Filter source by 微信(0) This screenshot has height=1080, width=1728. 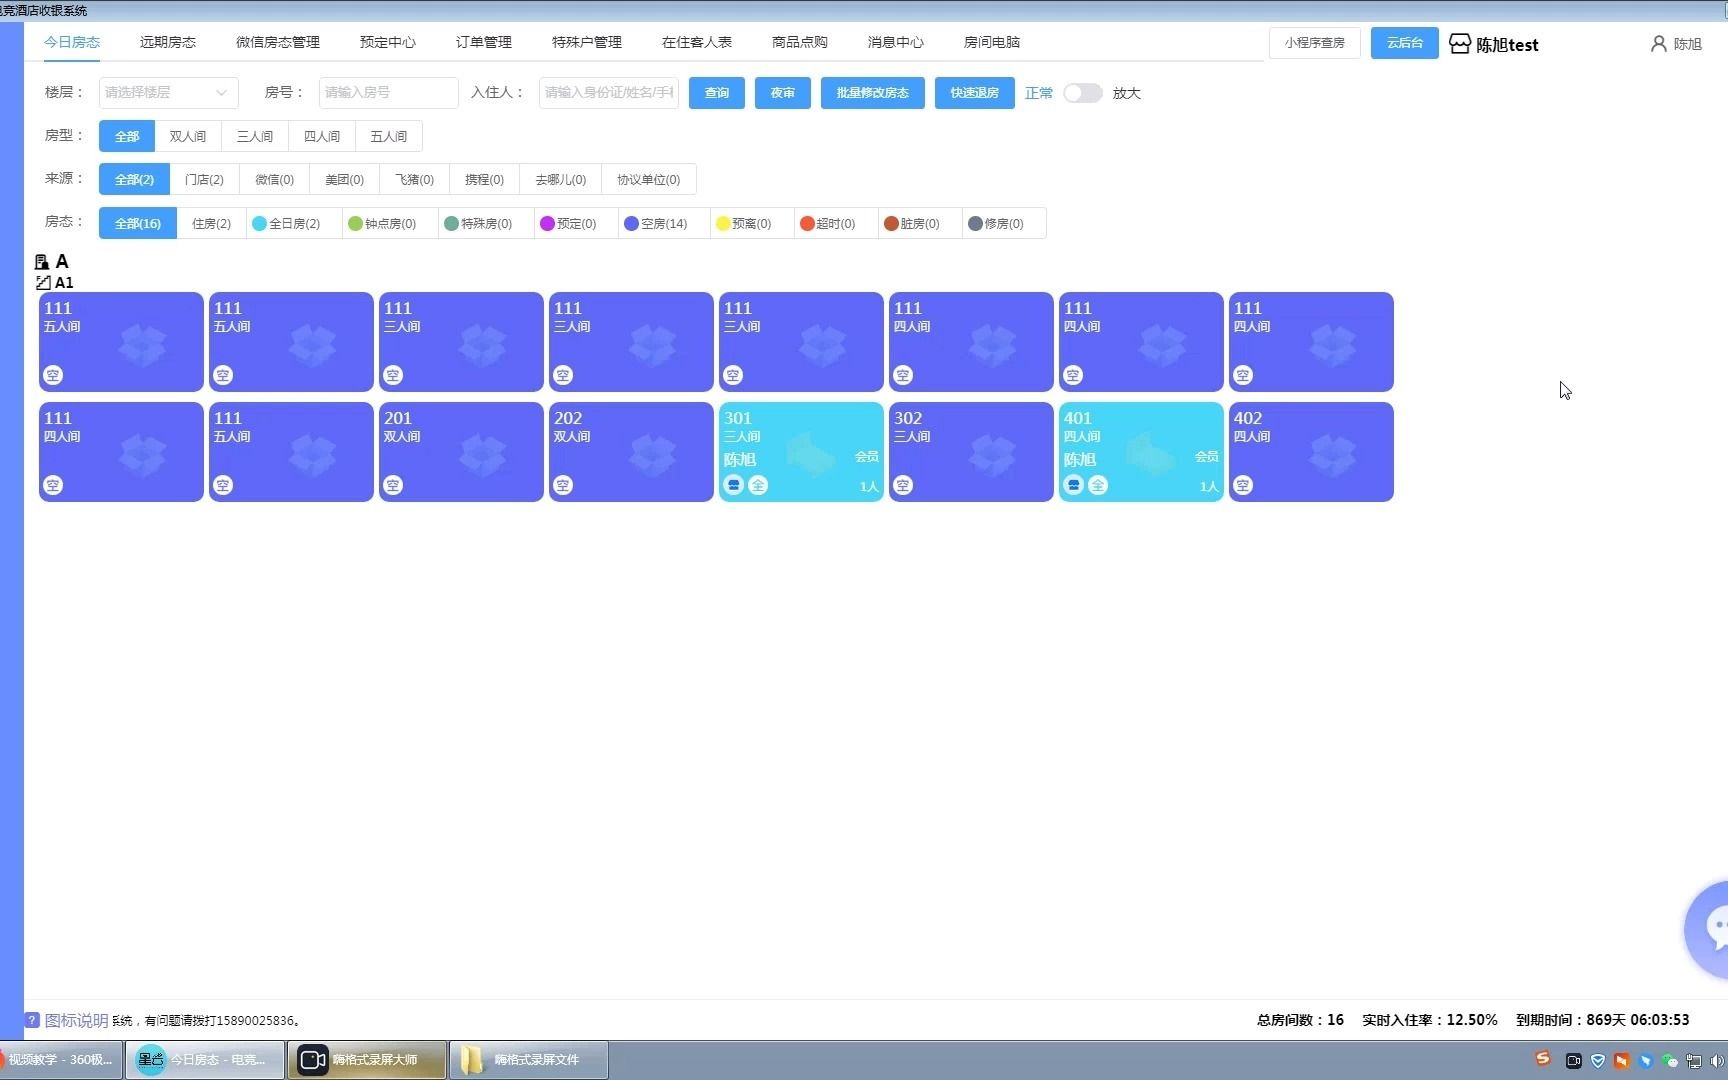[275, 180]
